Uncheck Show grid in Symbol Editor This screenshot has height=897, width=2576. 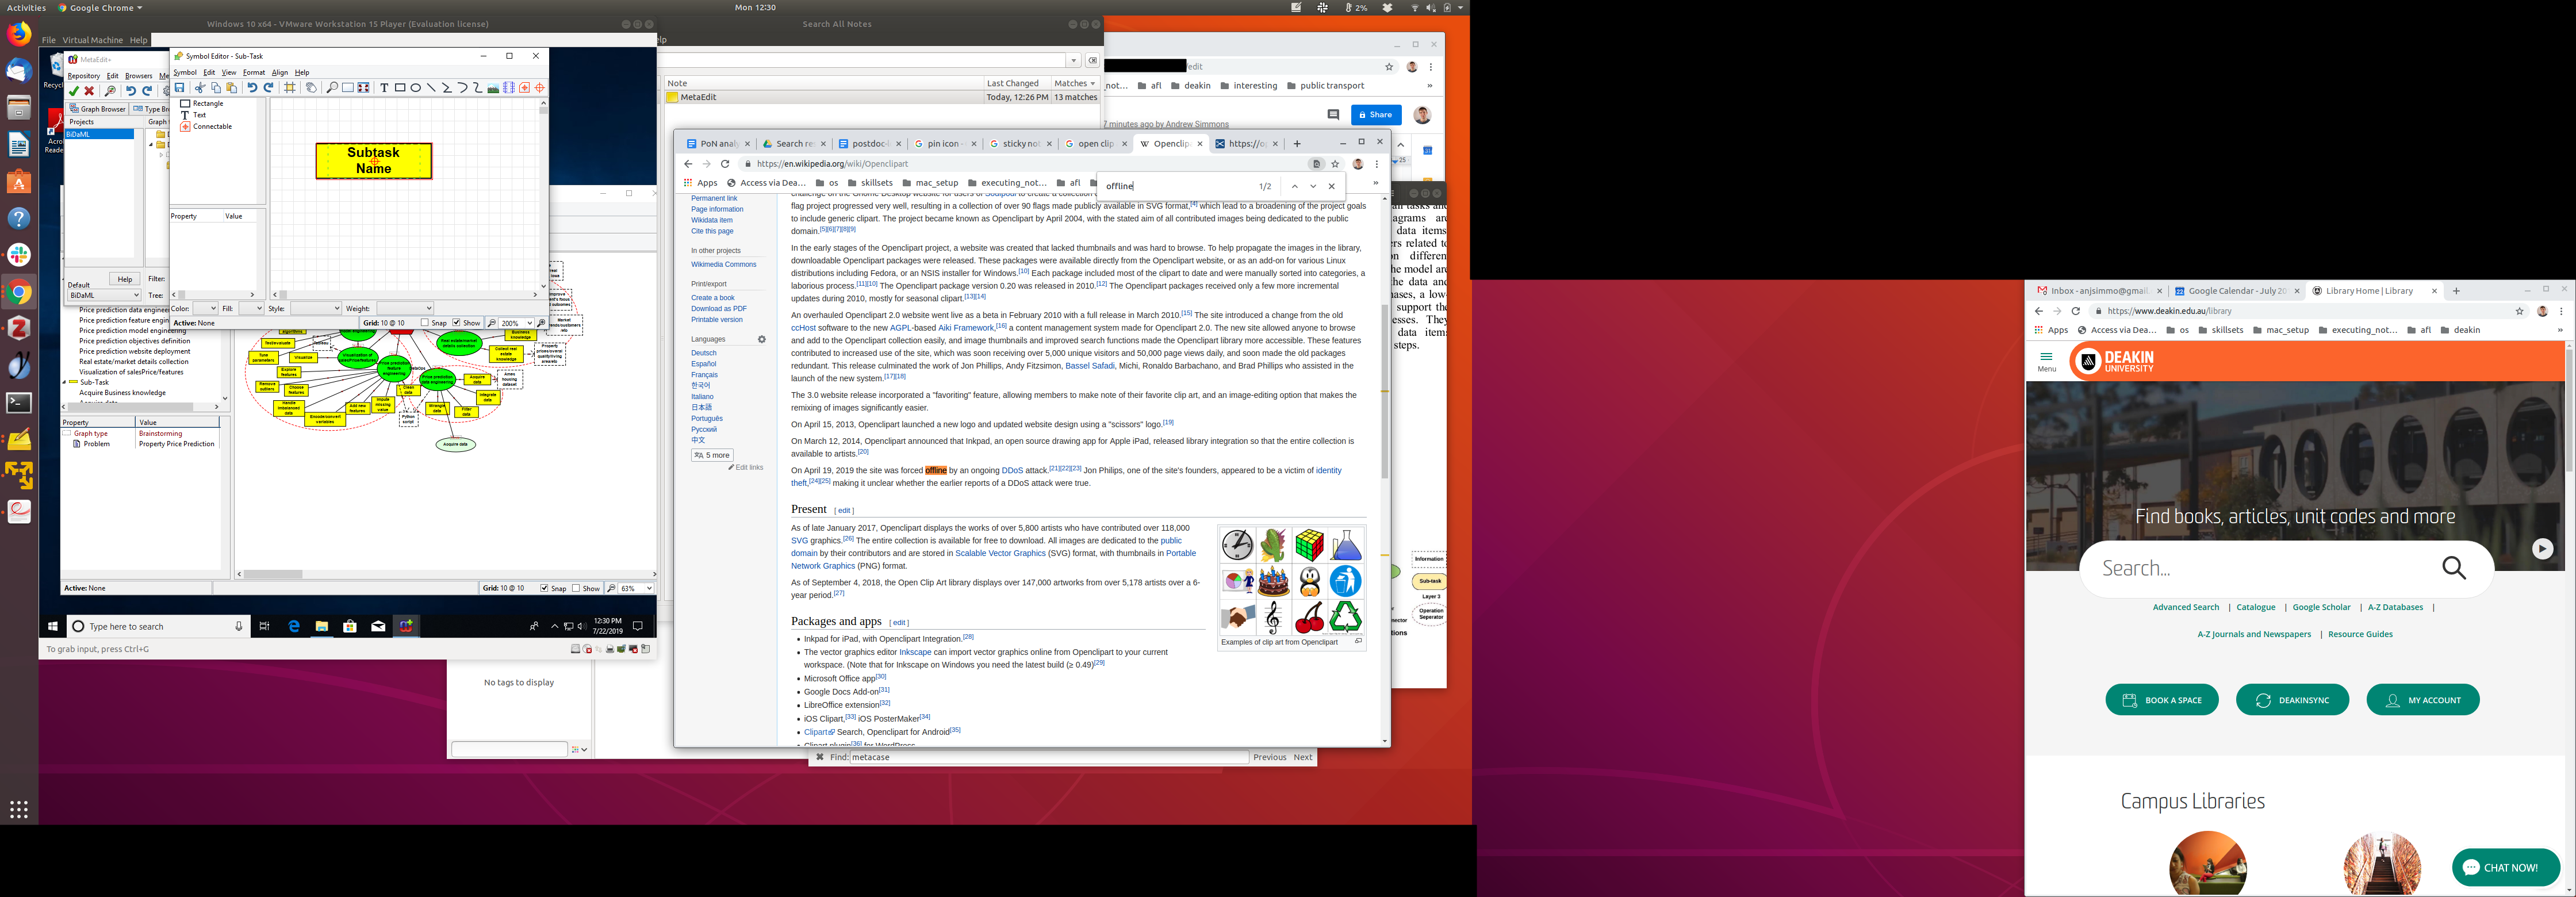tap(457, 323)
